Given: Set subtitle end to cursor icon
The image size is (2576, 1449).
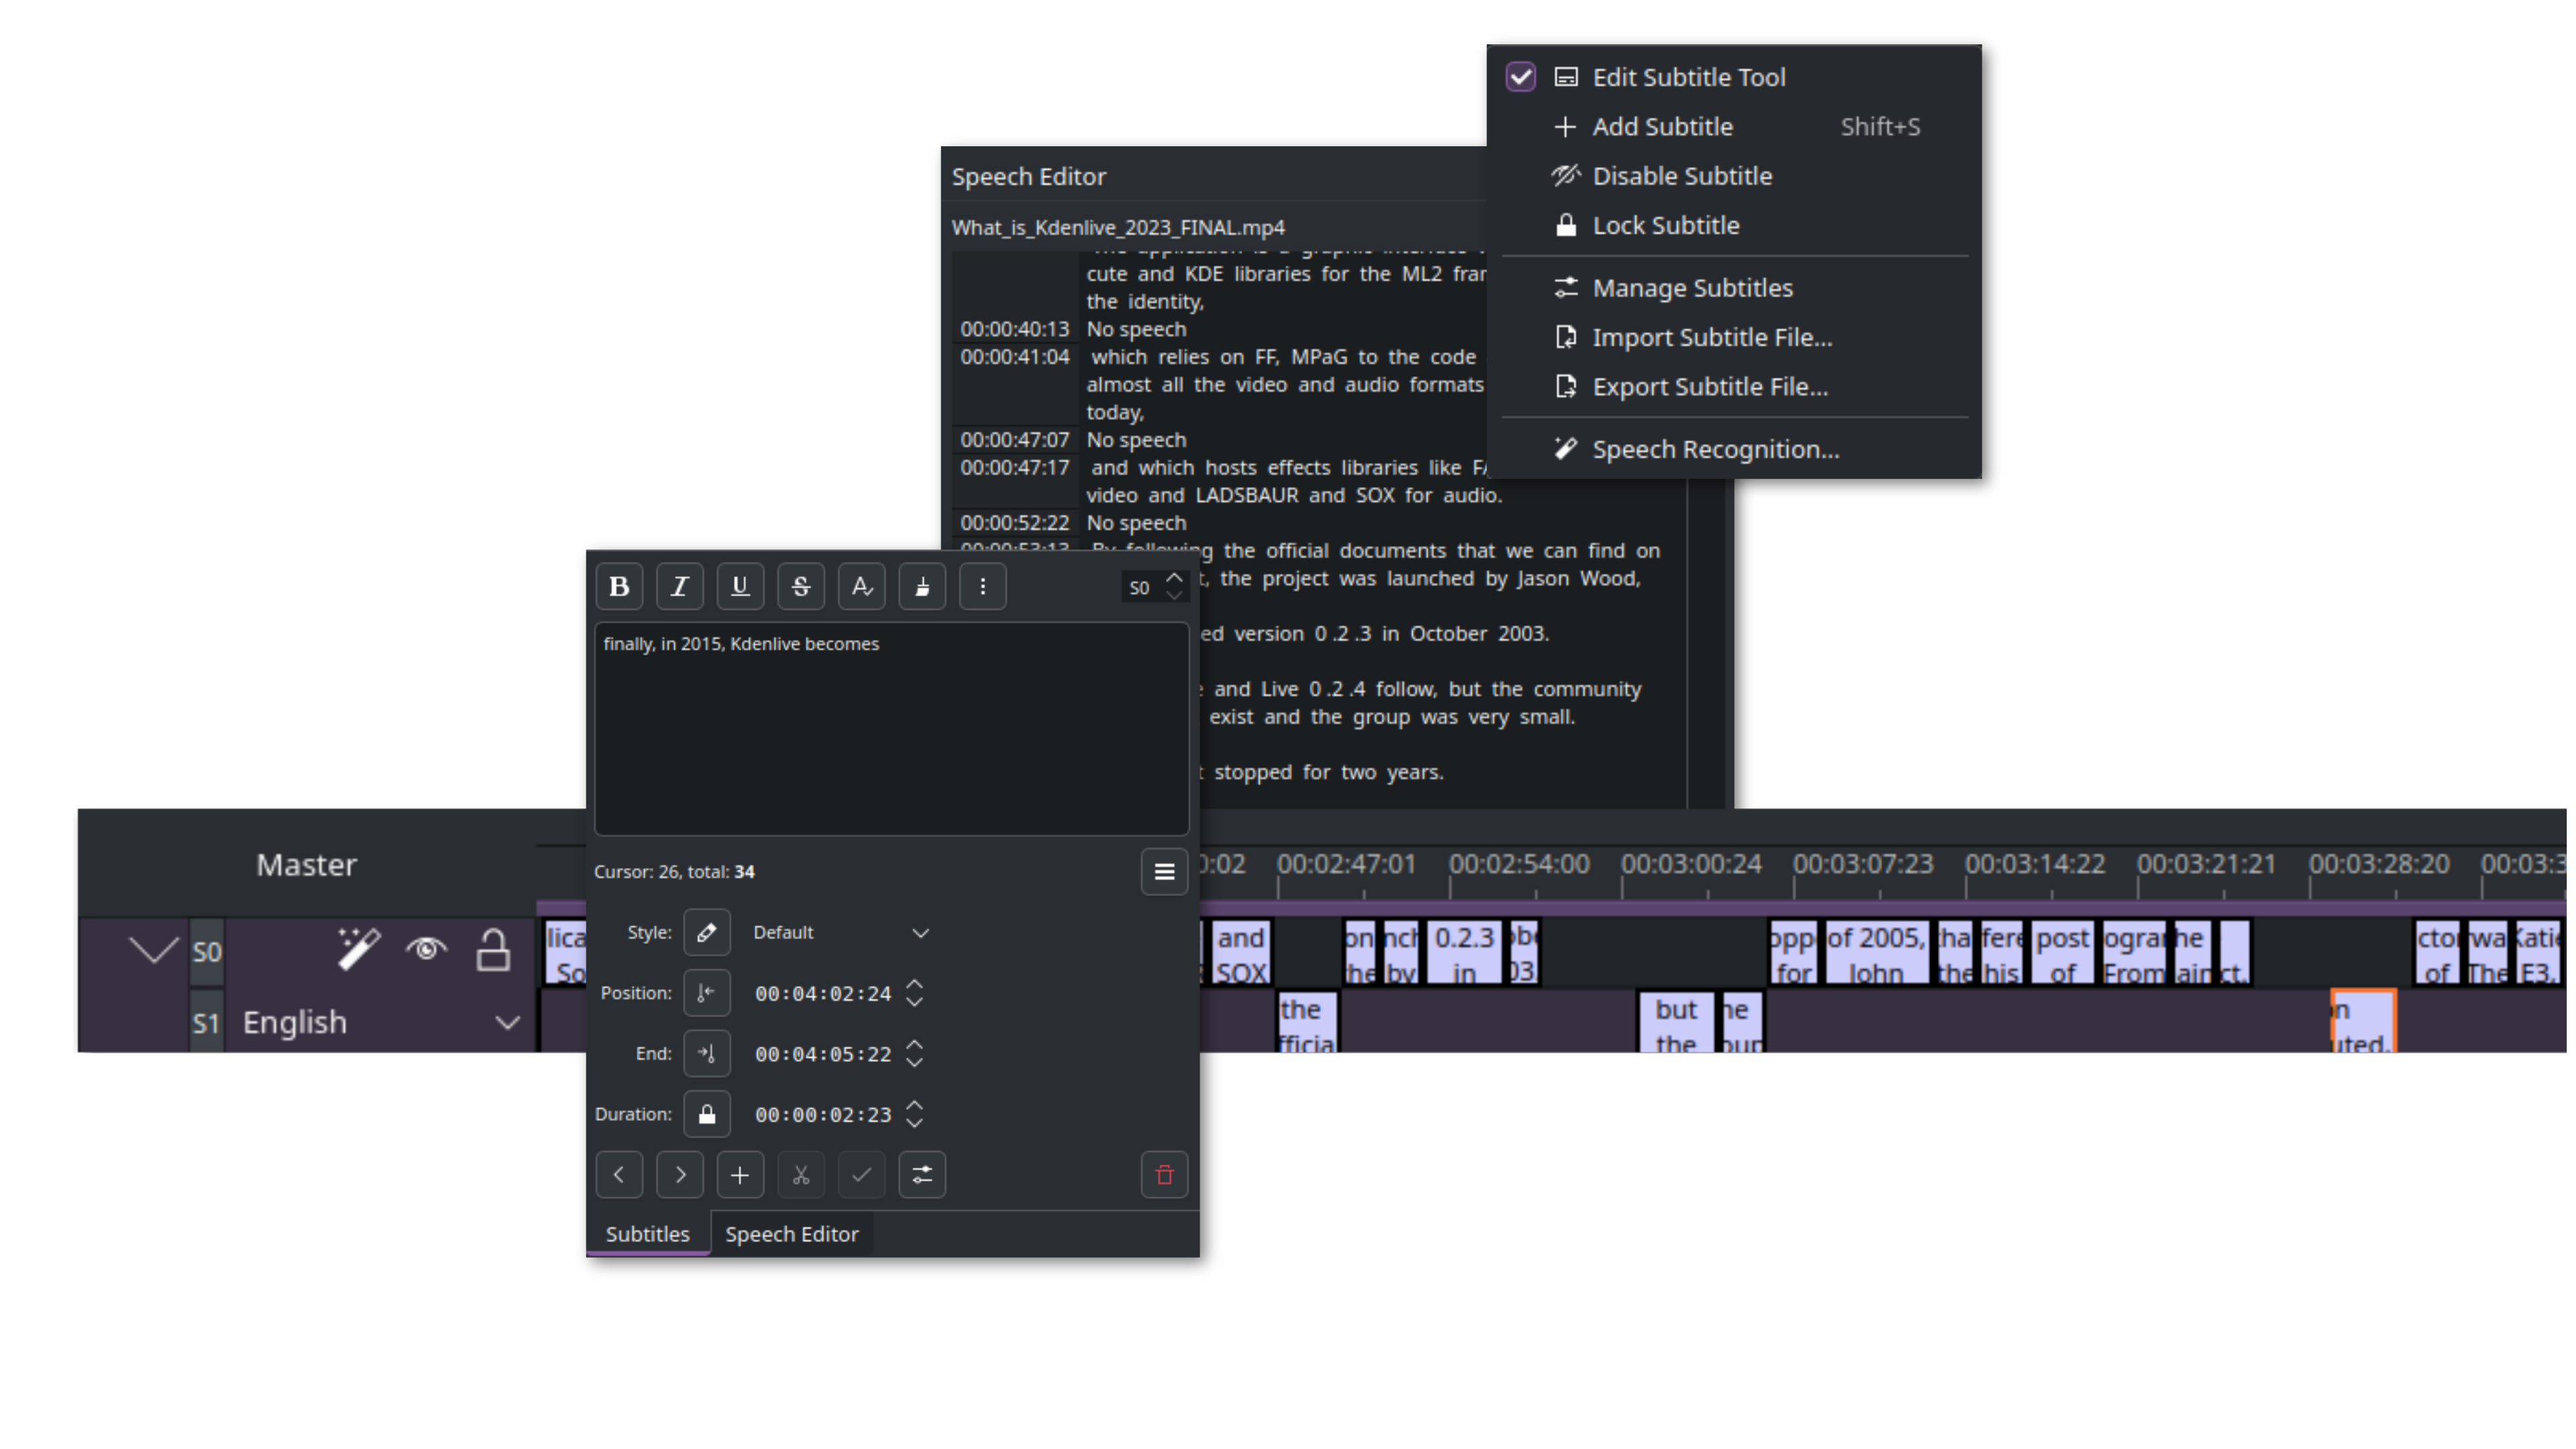Looking at the screenshot, I should click(x=707, y=1054).
